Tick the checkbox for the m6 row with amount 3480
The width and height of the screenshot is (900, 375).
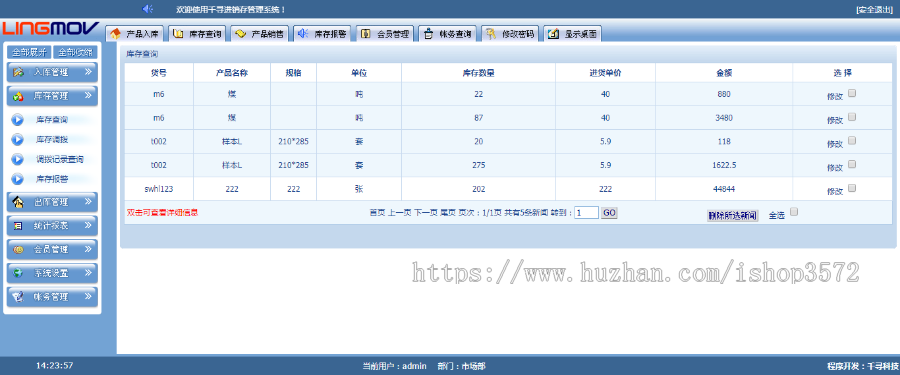tap(852, 117)
